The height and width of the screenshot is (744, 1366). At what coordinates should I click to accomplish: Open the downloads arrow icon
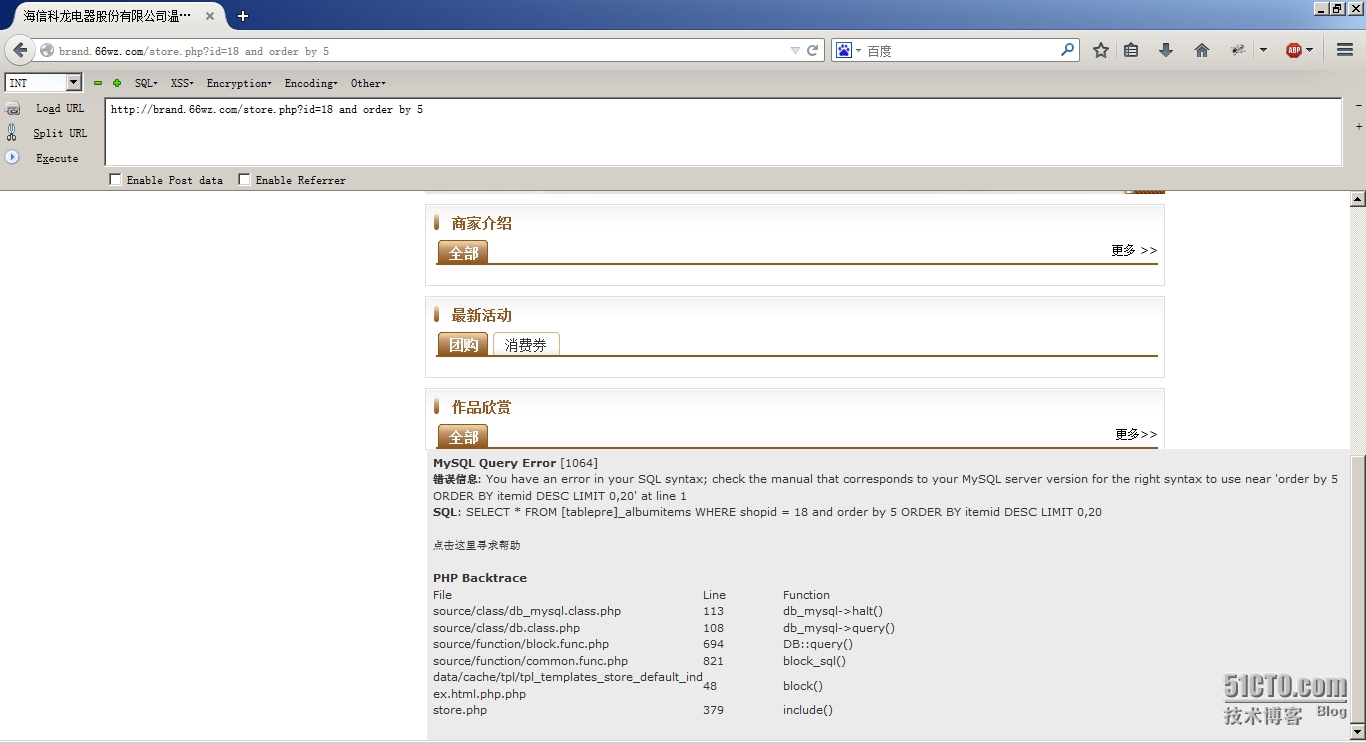point(1166,50)
